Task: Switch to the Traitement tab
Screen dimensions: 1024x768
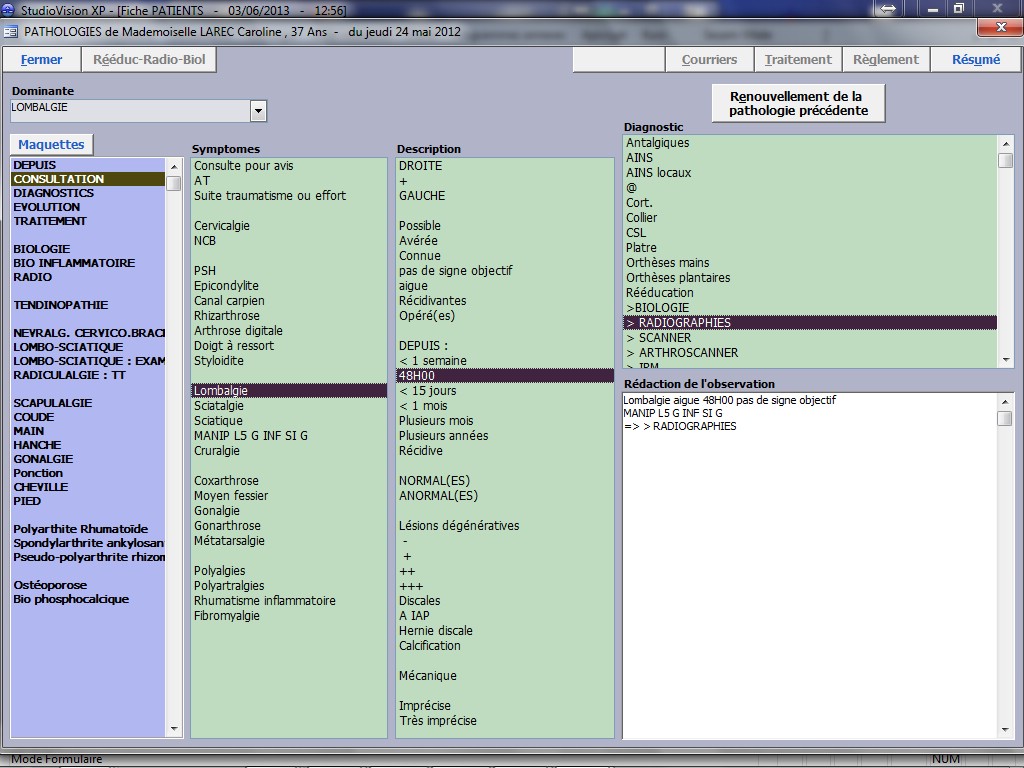Action: pyautogui.click(x=798, y=60)
